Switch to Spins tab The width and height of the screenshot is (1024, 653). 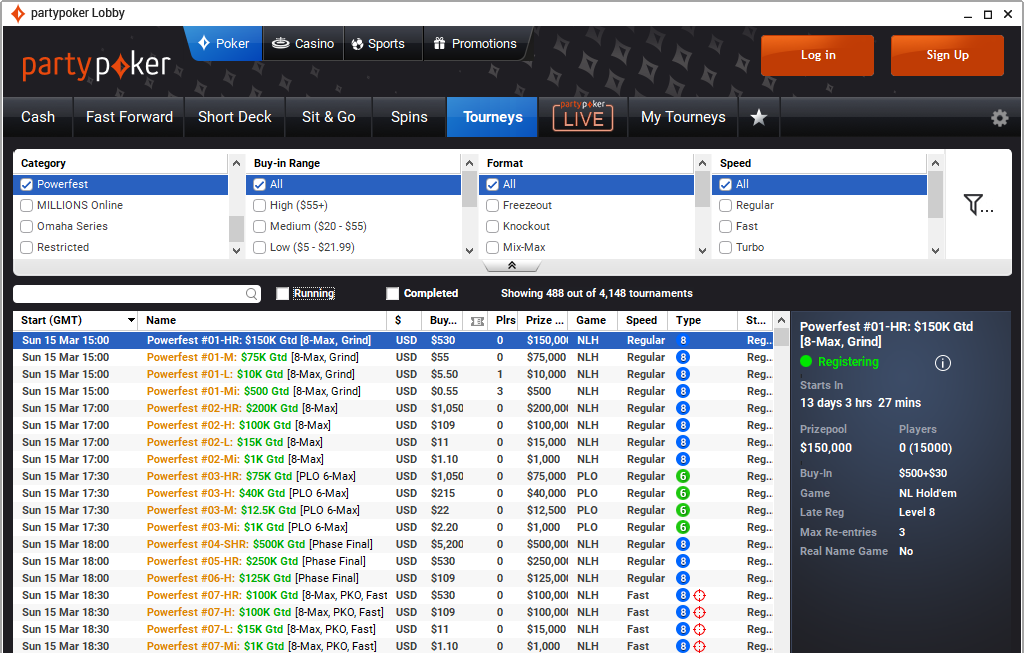pos(409,117)
